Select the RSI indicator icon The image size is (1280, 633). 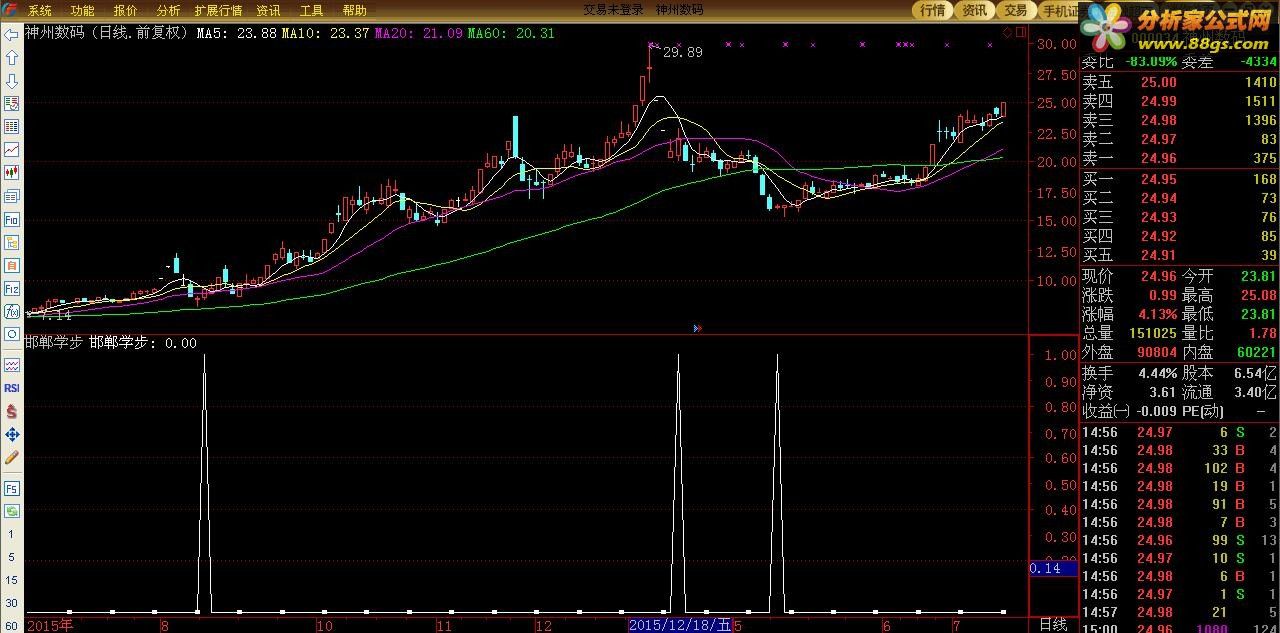[x=12, y=388]
